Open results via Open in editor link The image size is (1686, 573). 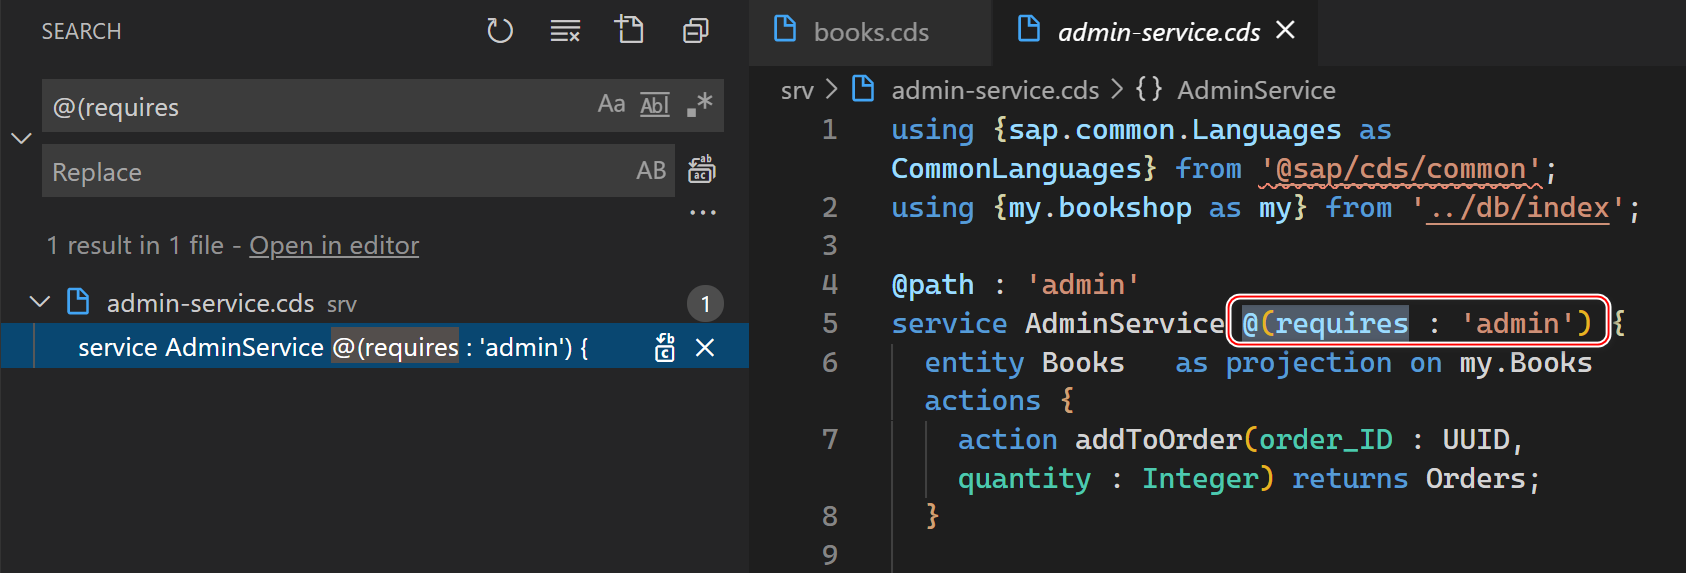(x=334, y=245)
